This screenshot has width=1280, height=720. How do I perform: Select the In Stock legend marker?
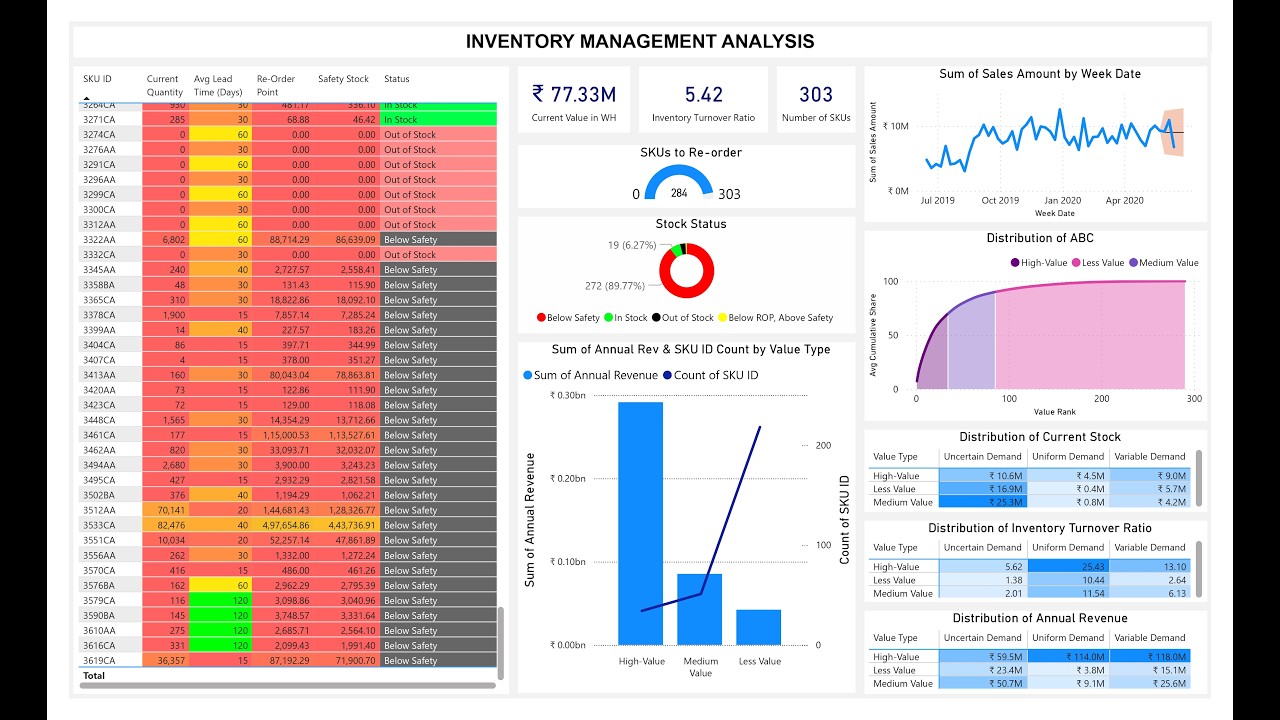pyautogui.click(x=608, y=318)
